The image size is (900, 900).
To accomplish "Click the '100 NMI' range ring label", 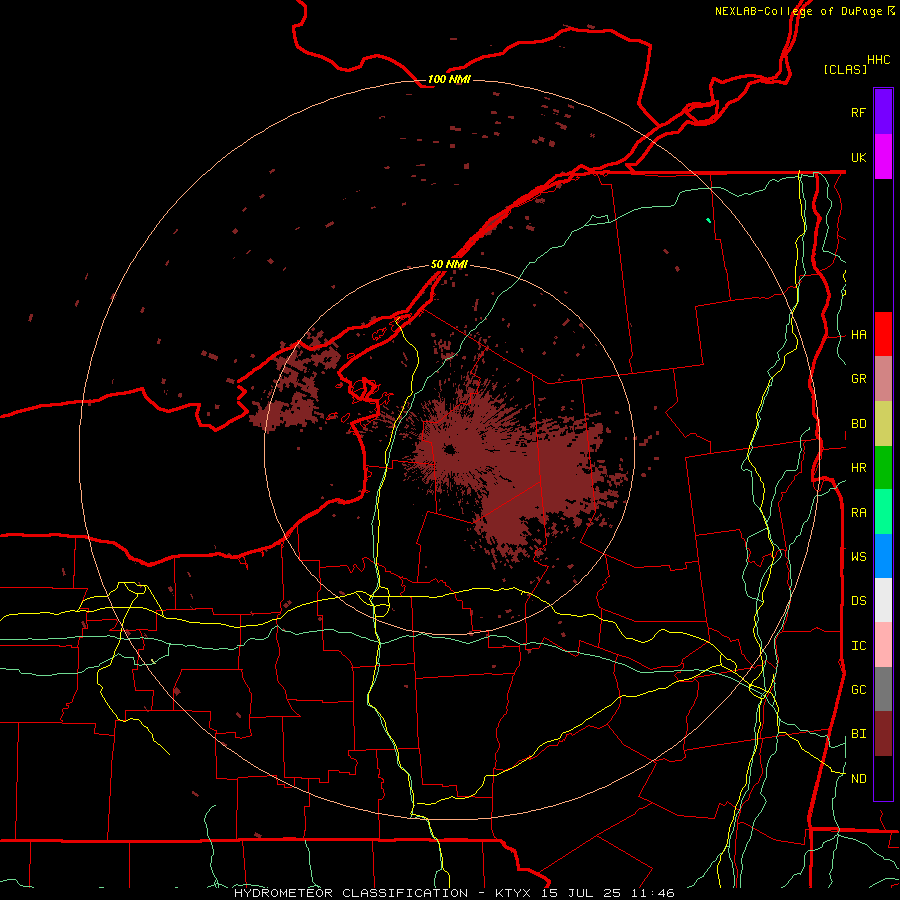I will [x=449, y=79].
